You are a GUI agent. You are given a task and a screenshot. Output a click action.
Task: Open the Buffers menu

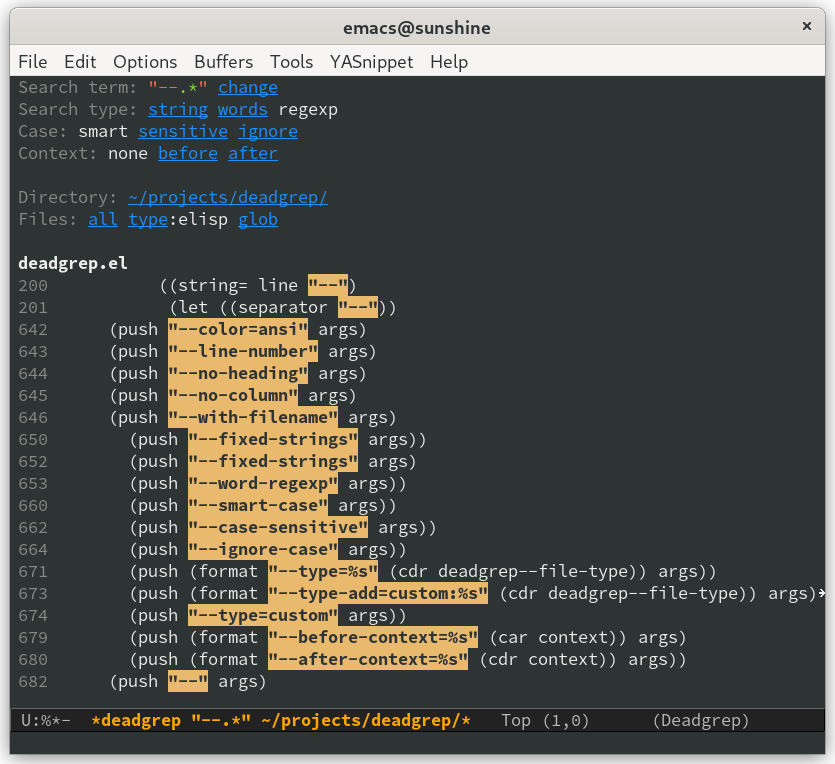click(224, 62)
